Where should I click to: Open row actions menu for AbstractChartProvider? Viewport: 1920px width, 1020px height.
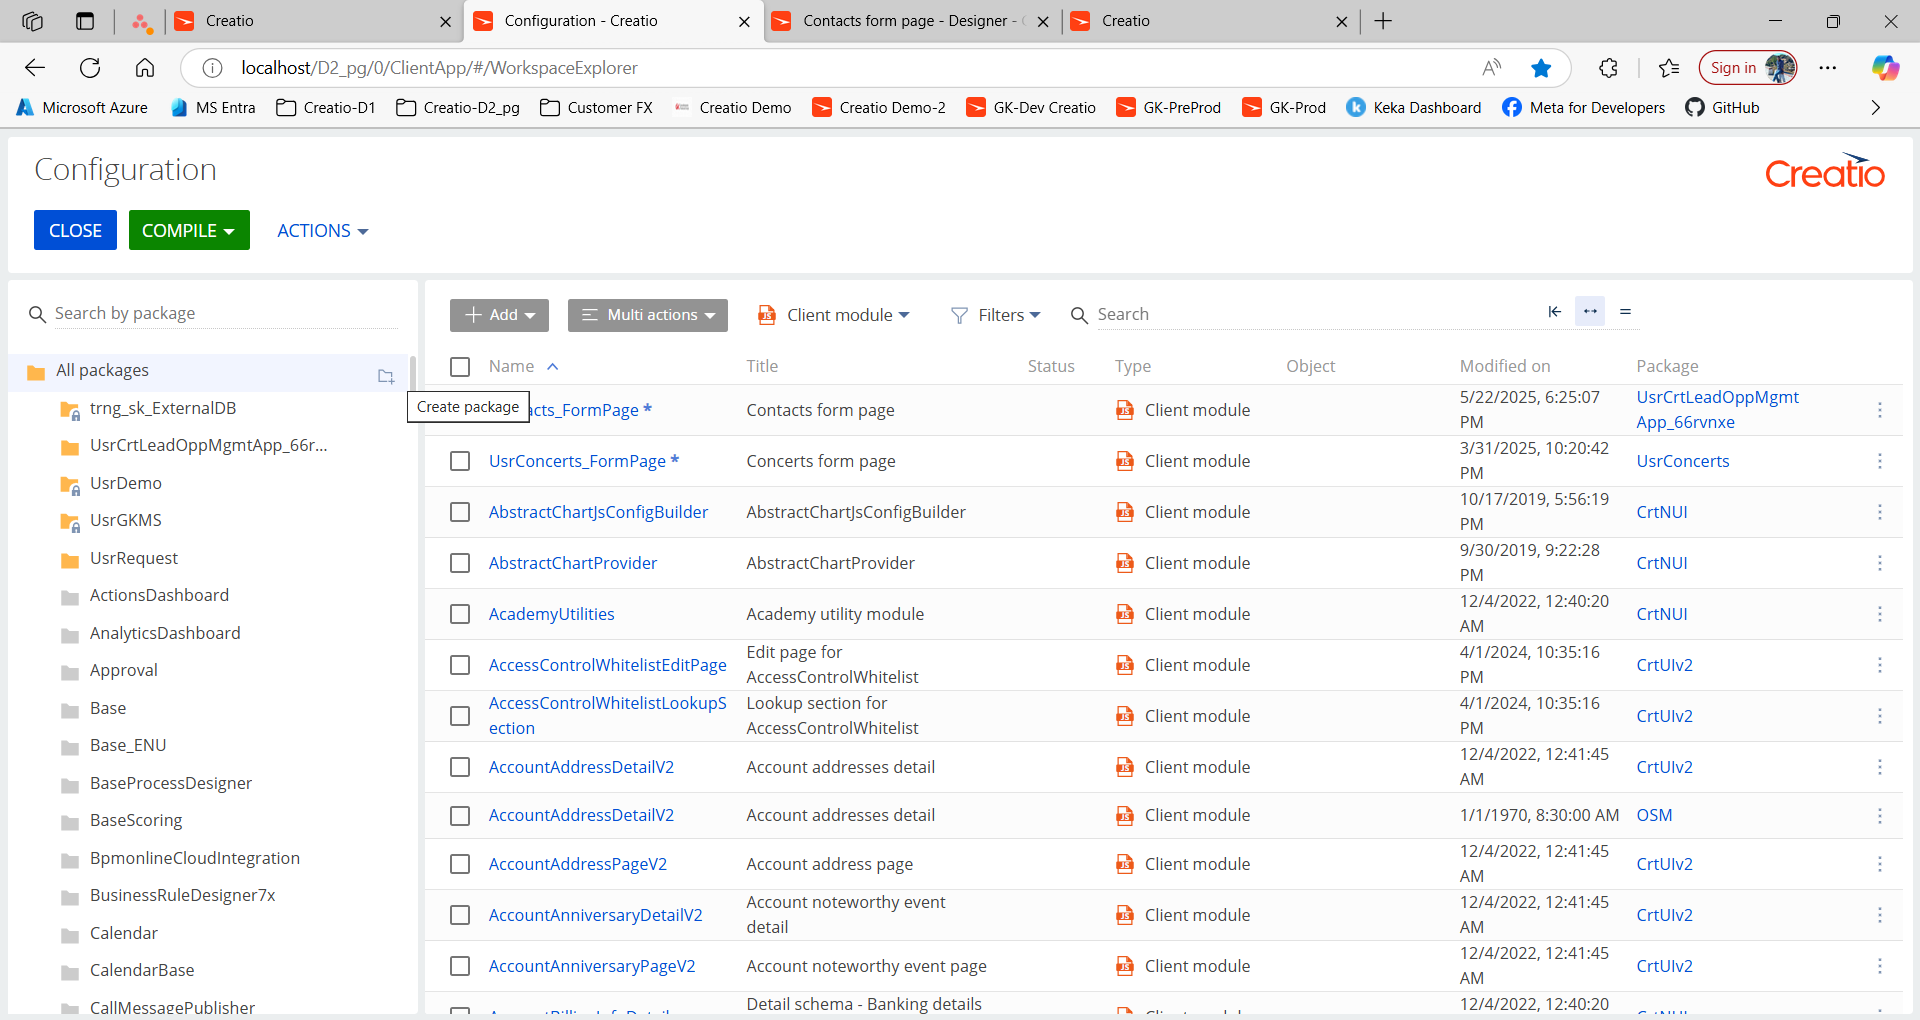pyautogui.click(x=1880, y=563)
